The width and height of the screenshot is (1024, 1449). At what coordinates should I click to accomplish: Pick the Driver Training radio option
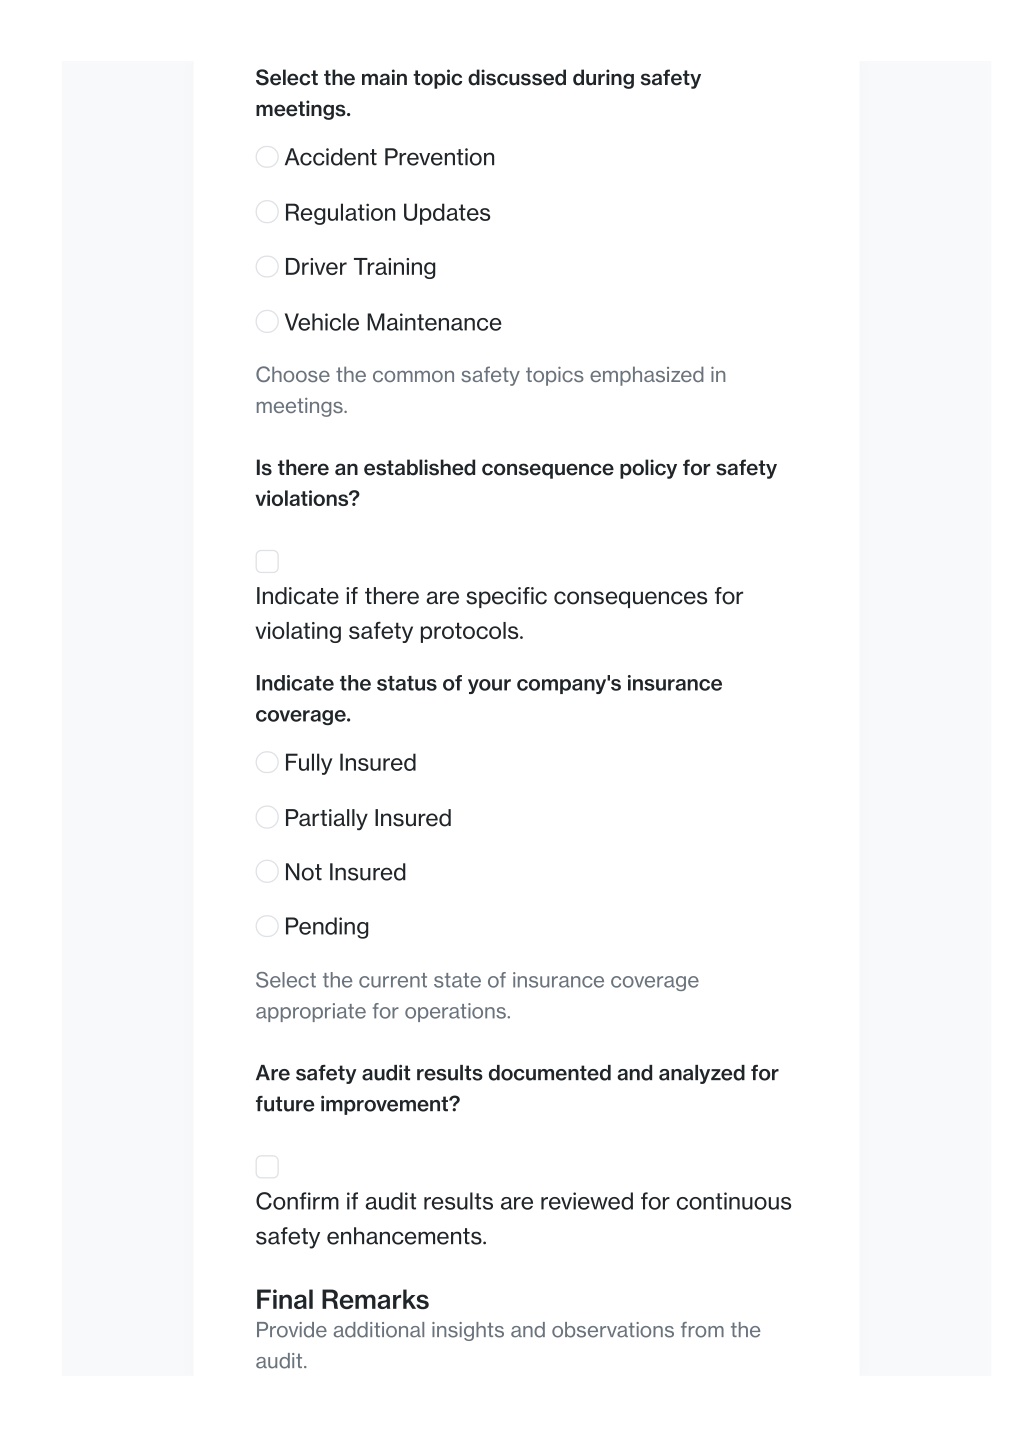(x=267, y=267)
